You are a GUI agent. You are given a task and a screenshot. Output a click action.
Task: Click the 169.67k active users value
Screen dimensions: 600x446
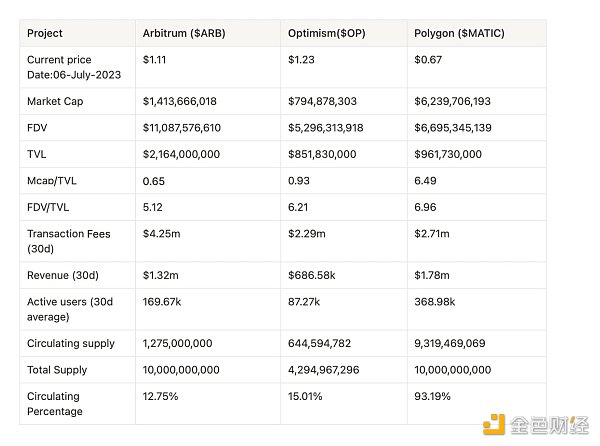(x=162, y=302)
